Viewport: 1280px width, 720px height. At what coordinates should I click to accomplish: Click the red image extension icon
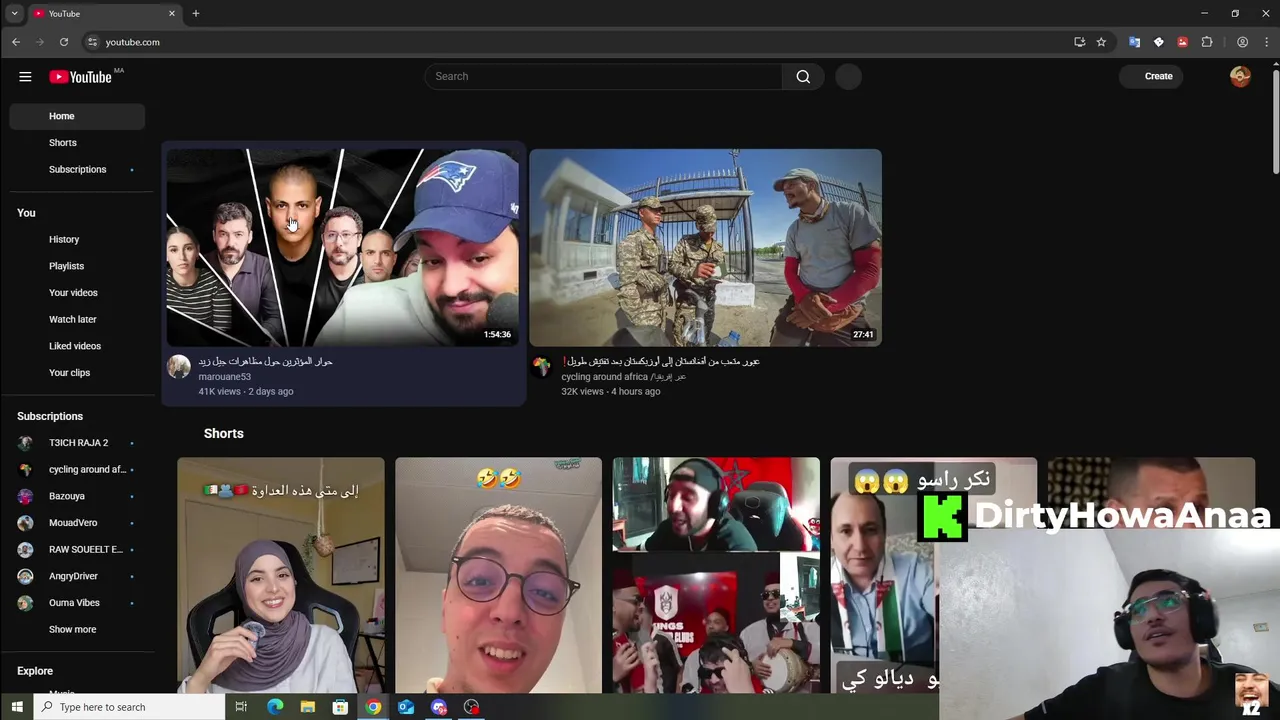[x=1182, y=42]
